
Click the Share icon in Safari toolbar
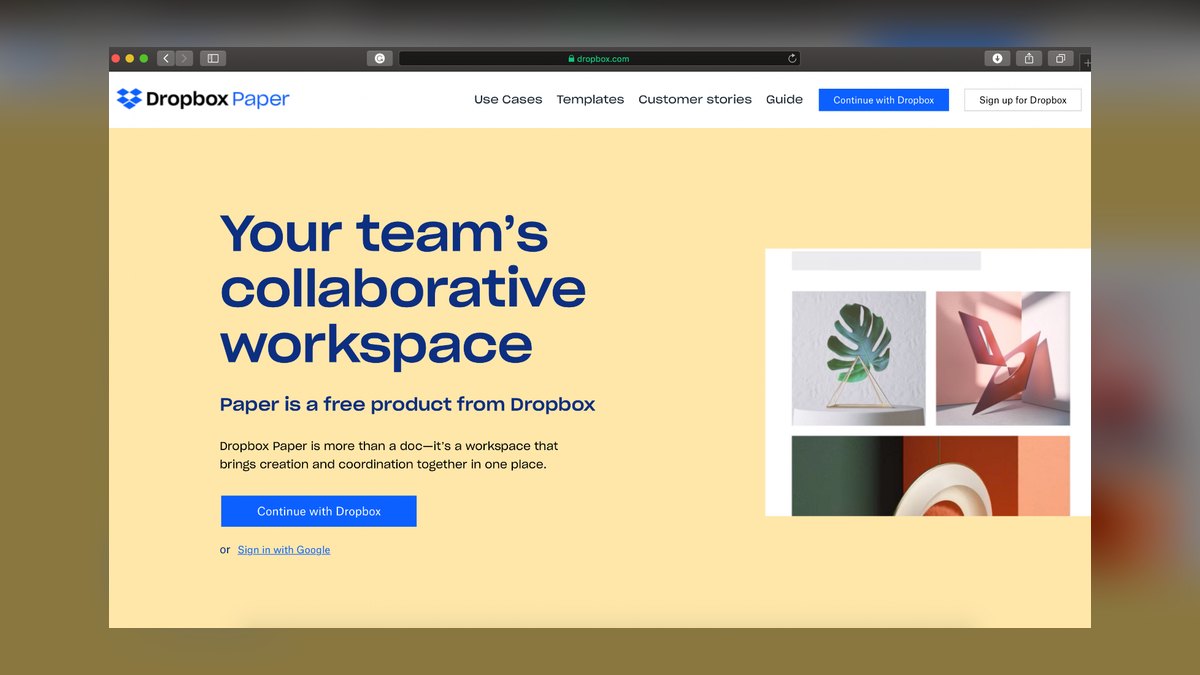point(1029,58)
